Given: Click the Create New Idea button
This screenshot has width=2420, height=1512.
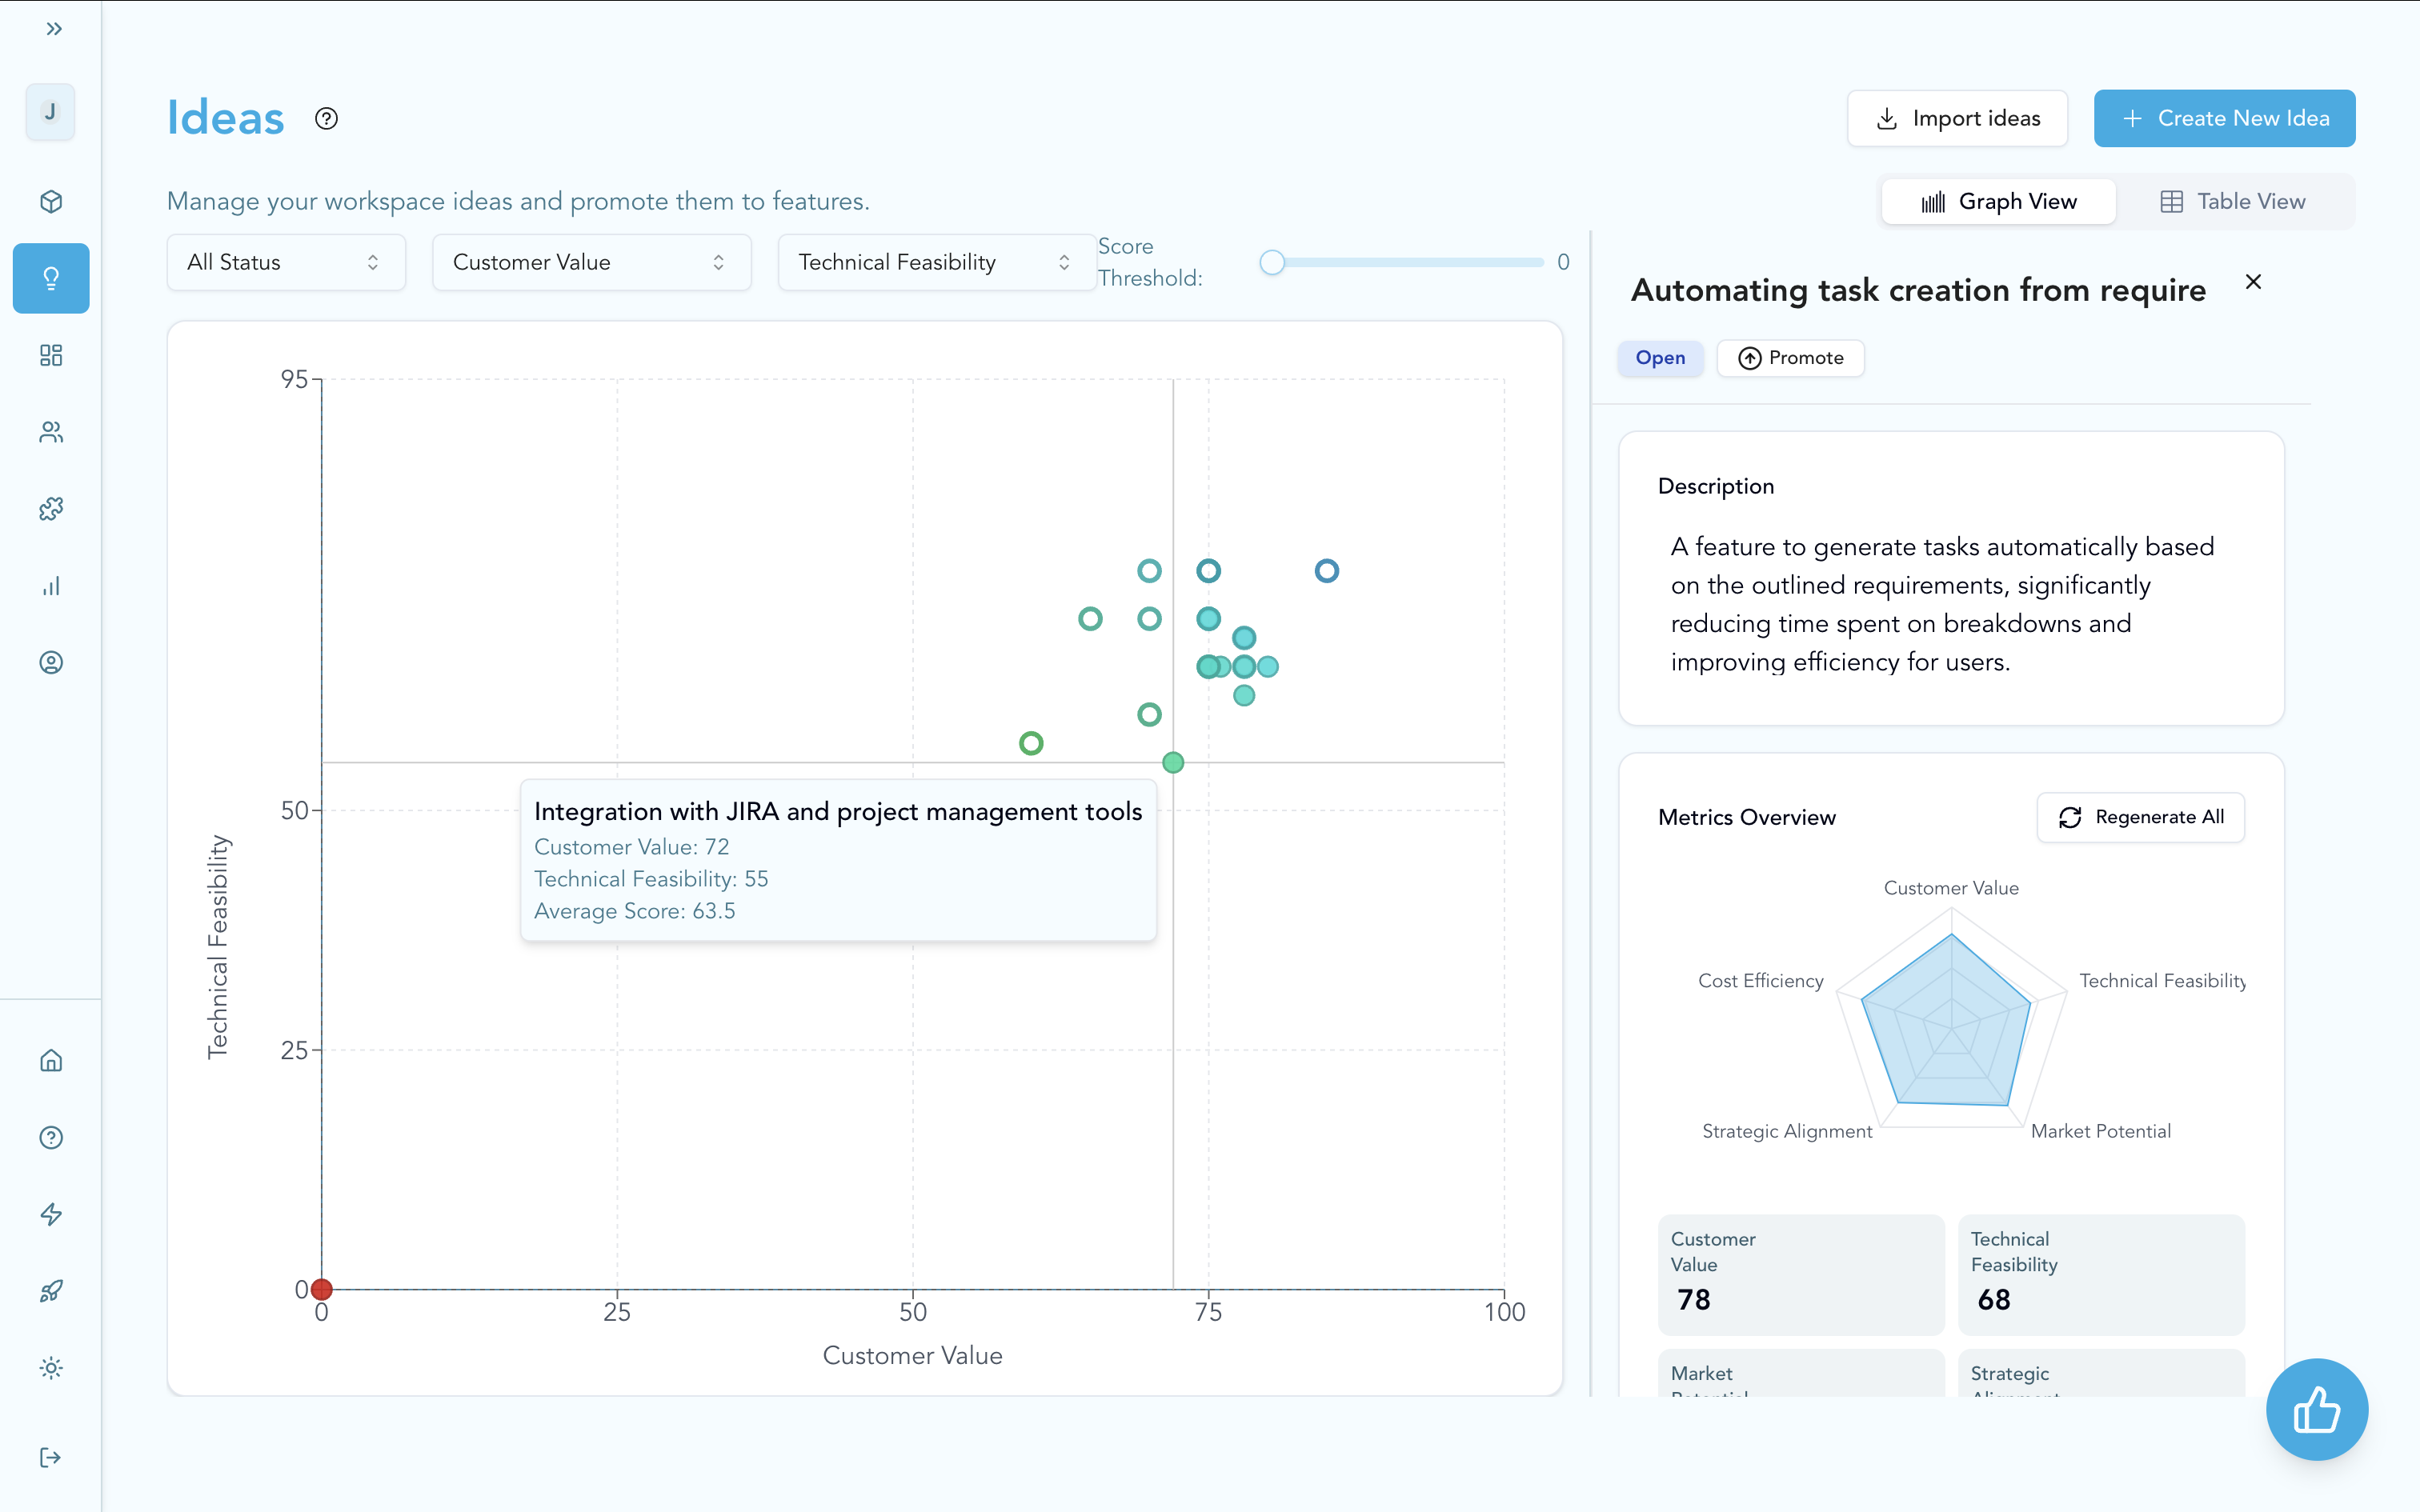Looking at the screenshot, I should click(x=2224, y=118).
